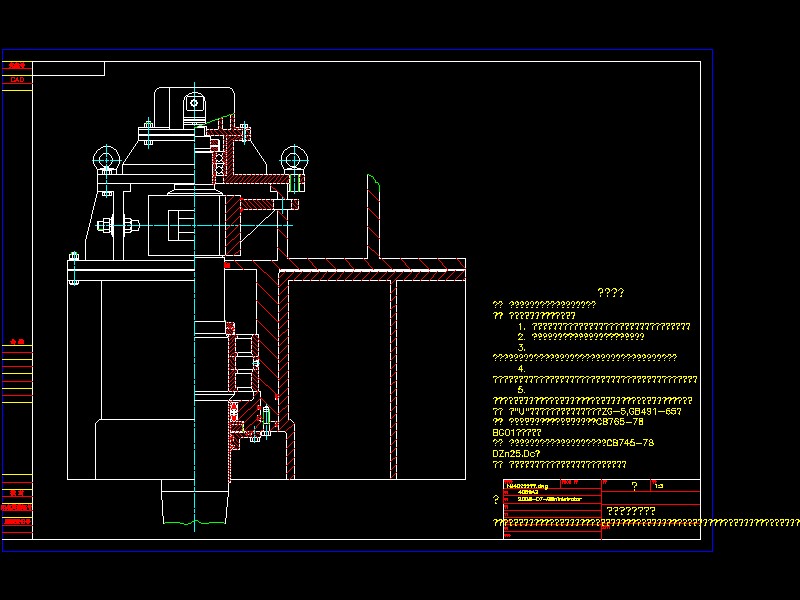This screenshot has width=800, height=600.
Task: Click the green break line at shaft bottom
Action: coord(195,522)
